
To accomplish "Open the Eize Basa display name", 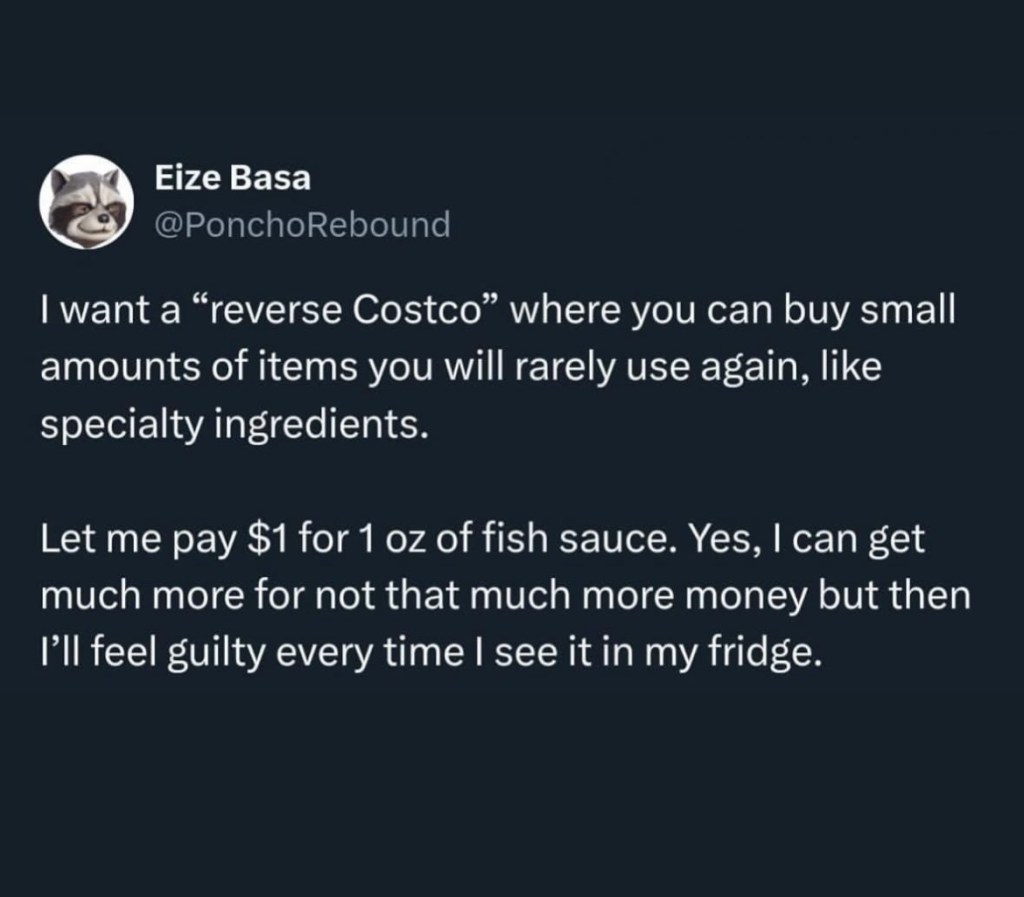I will point(233,179).
